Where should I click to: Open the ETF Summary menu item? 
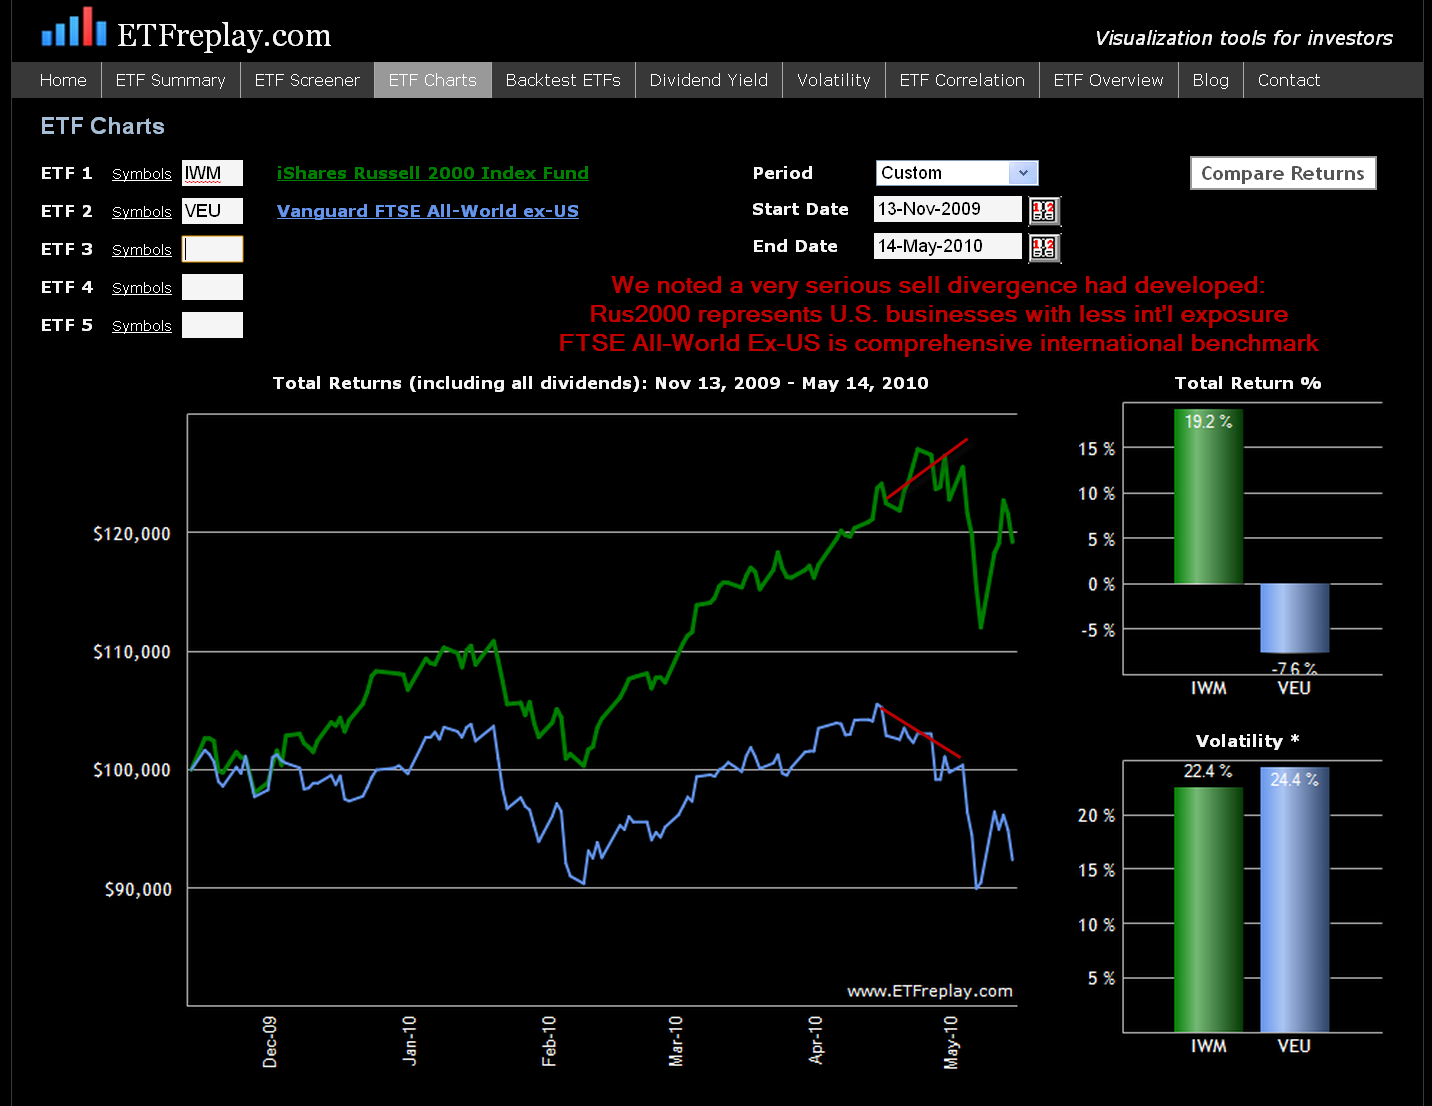(171, 80)
